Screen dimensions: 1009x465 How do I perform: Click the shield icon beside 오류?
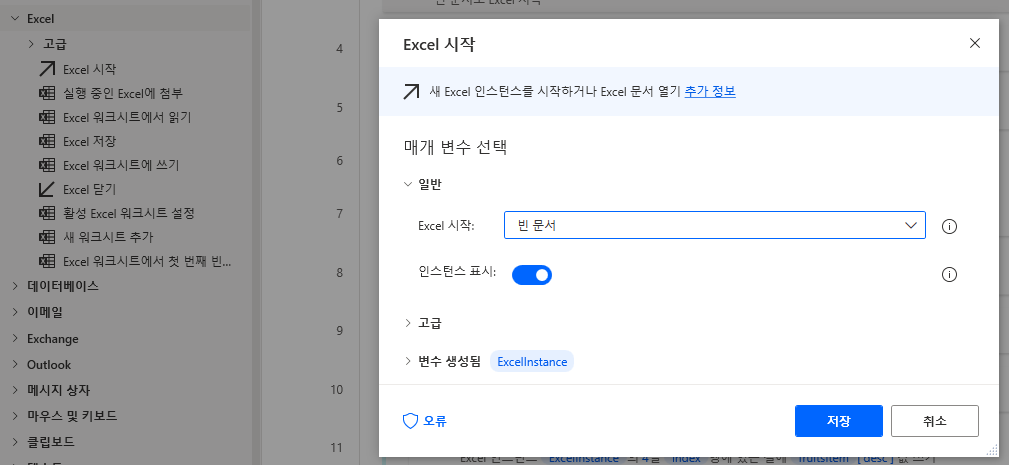click(x=410, y=421)
